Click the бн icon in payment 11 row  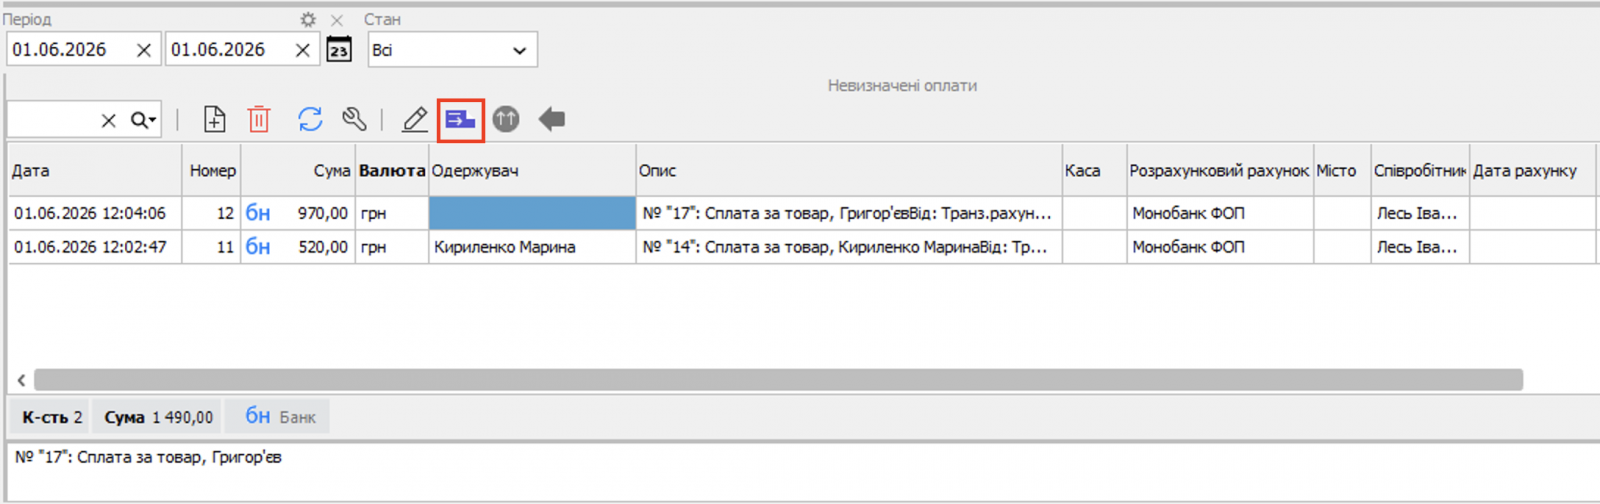(x=258, y=247)
